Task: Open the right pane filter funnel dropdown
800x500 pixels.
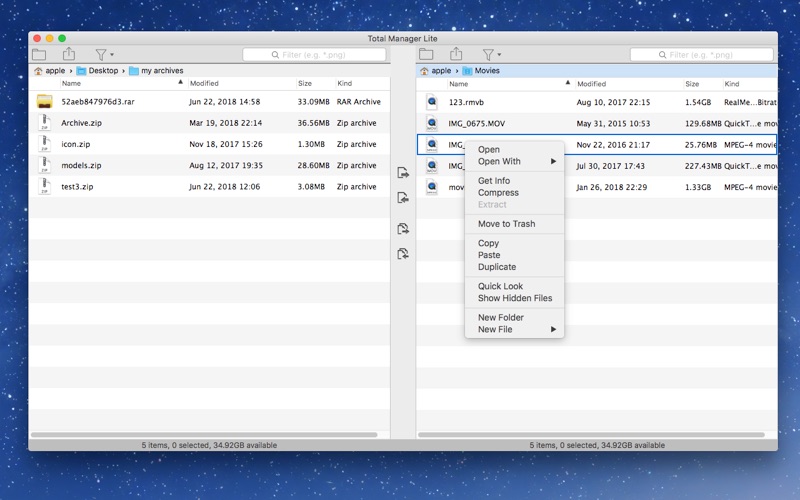Action: coord(492,54)
